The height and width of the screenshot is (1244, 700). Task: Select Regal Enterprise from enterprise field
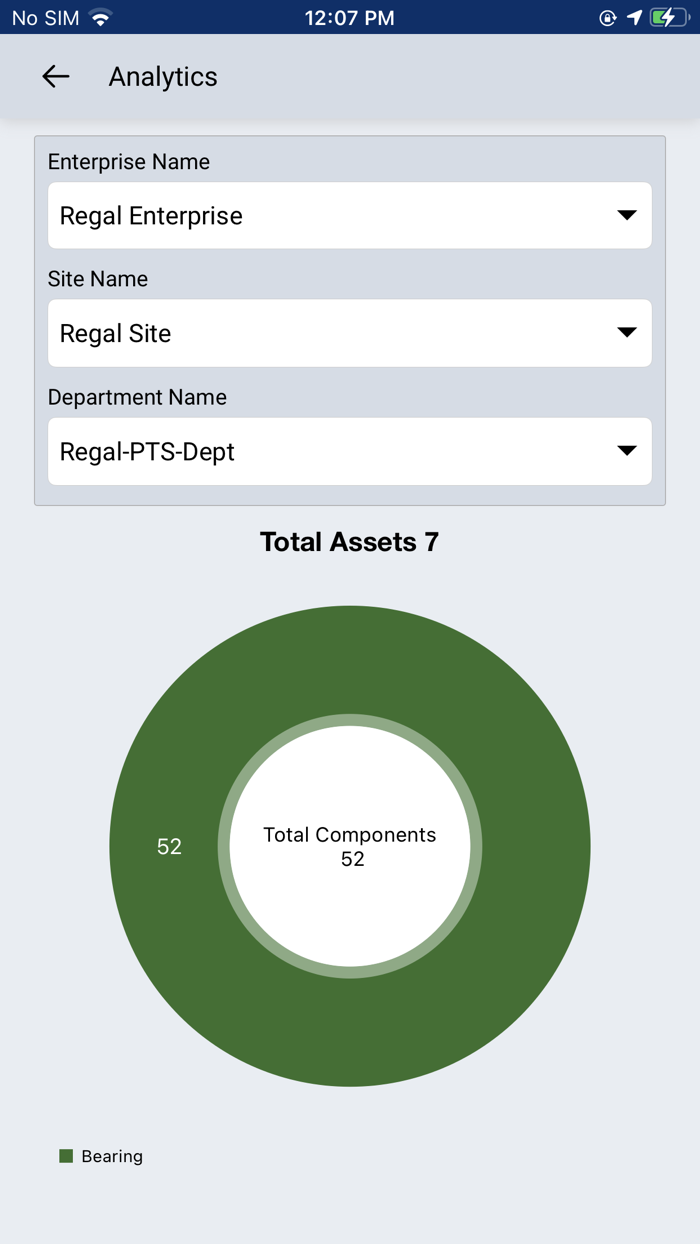click(150, 214)
